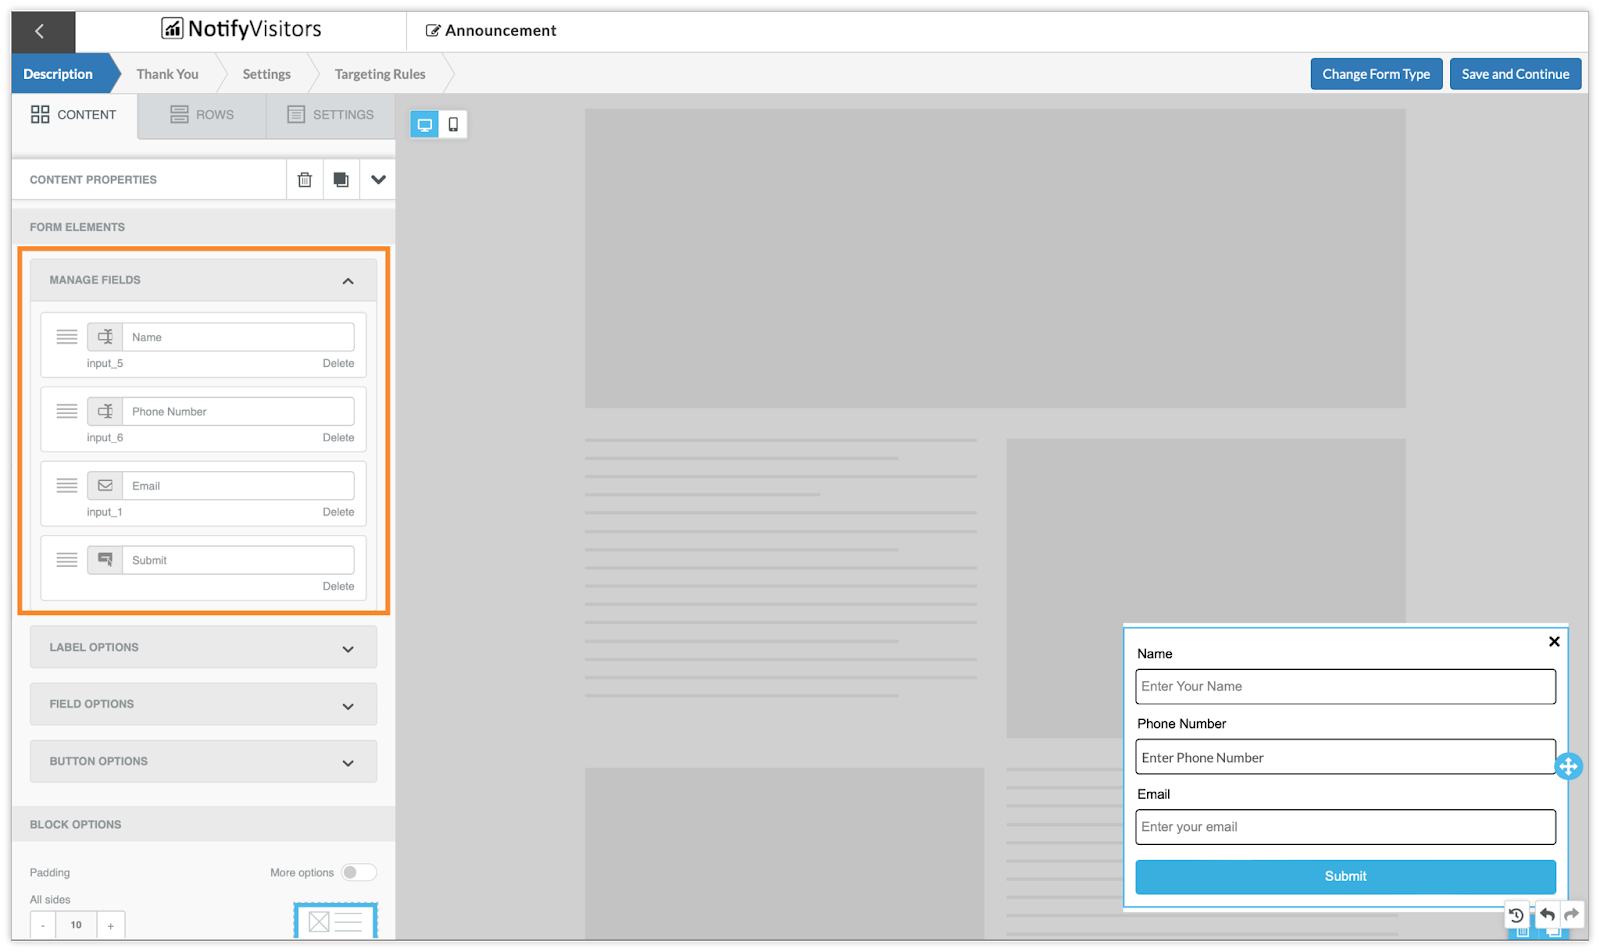Grab the Name field drag handle

pos(67,337)
